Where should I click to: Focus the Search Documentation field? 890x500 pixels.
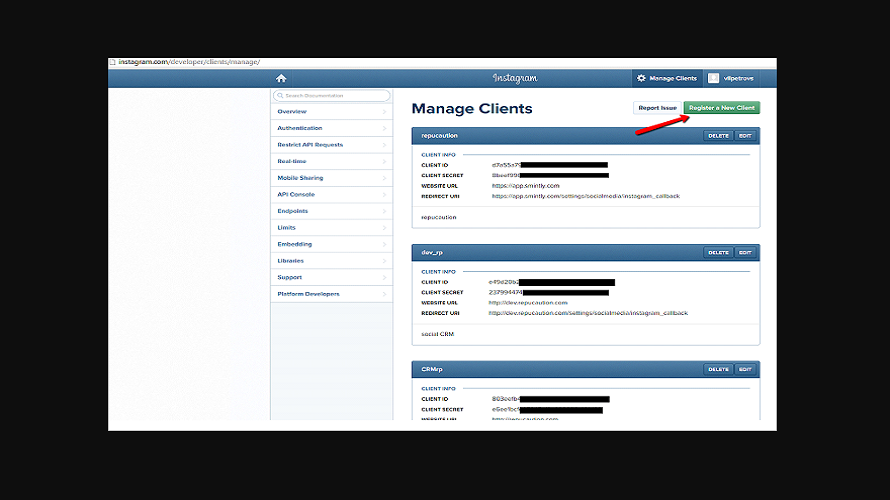click(331, 95)
